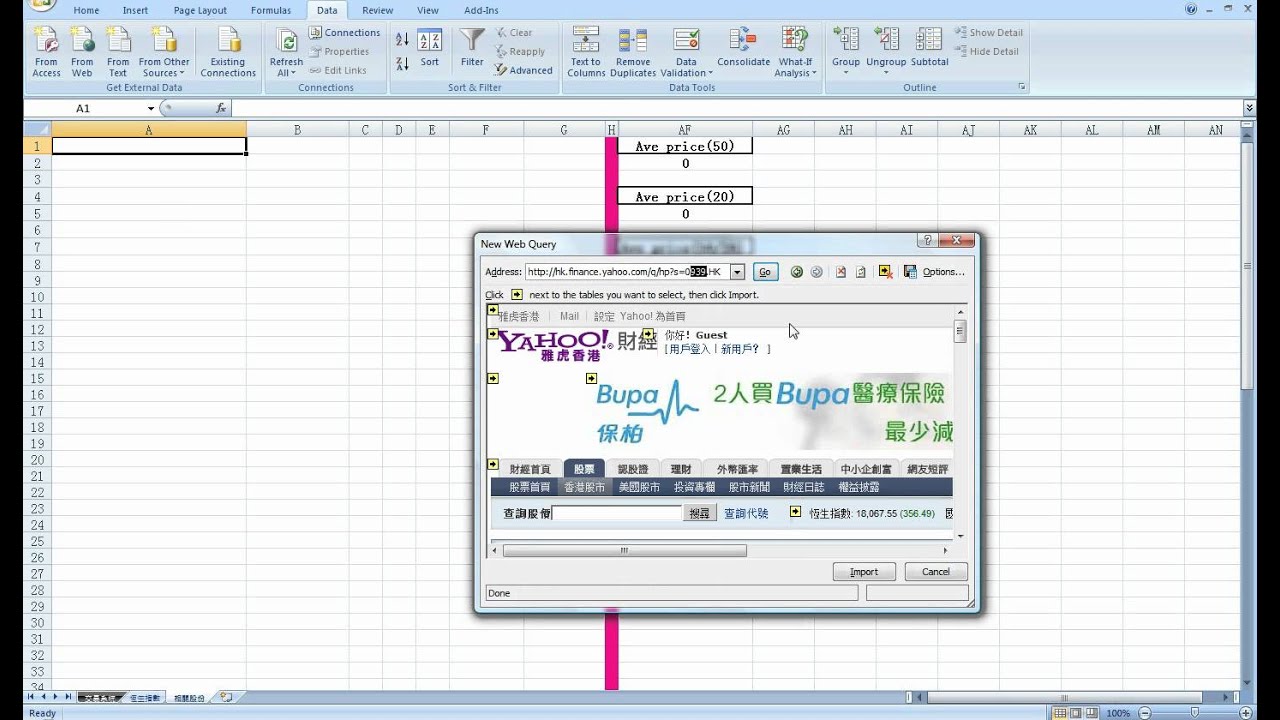Switch to the Insert ribbon tab
The image size is (1280, 720).
(x=135, y=10)
